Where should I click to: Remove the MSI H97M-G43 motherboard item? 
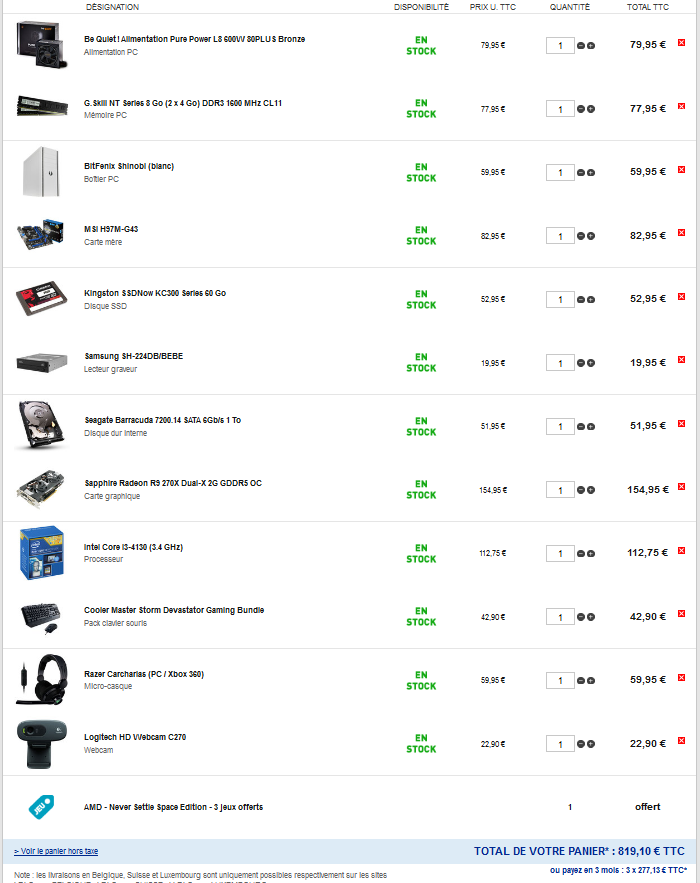[x=681, y=233]
